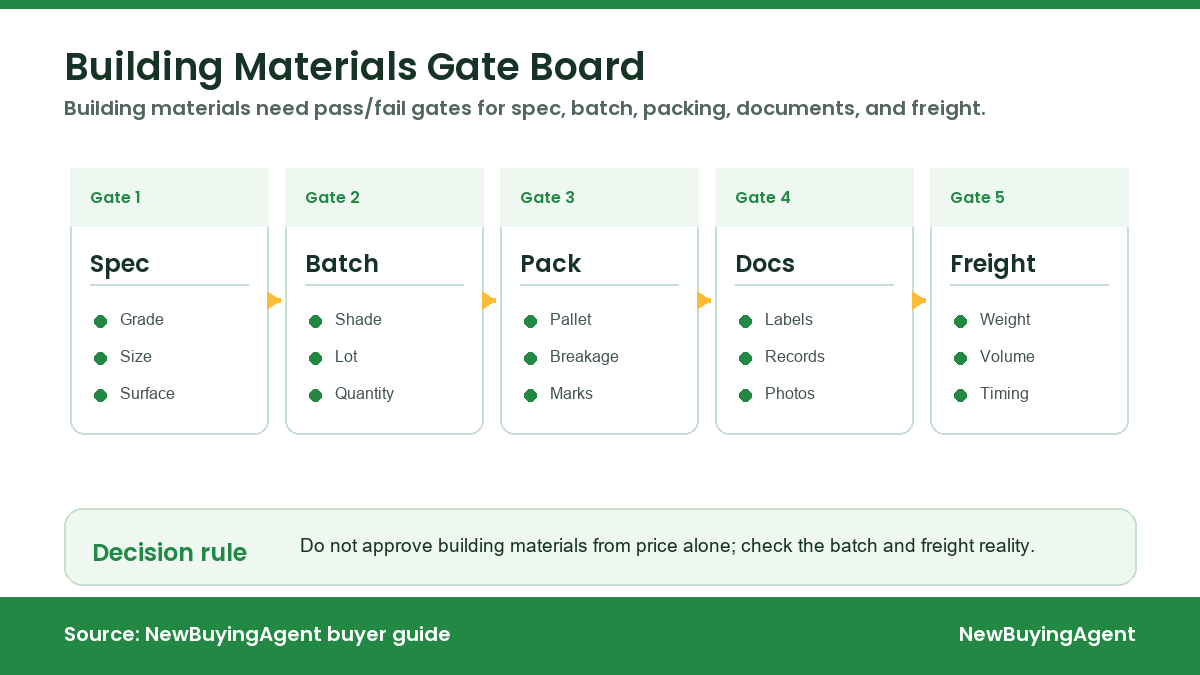This screenshot has height=675, width=1200.
Task: Click the bullet icon next to Labels
Action: tap(745, 321)
